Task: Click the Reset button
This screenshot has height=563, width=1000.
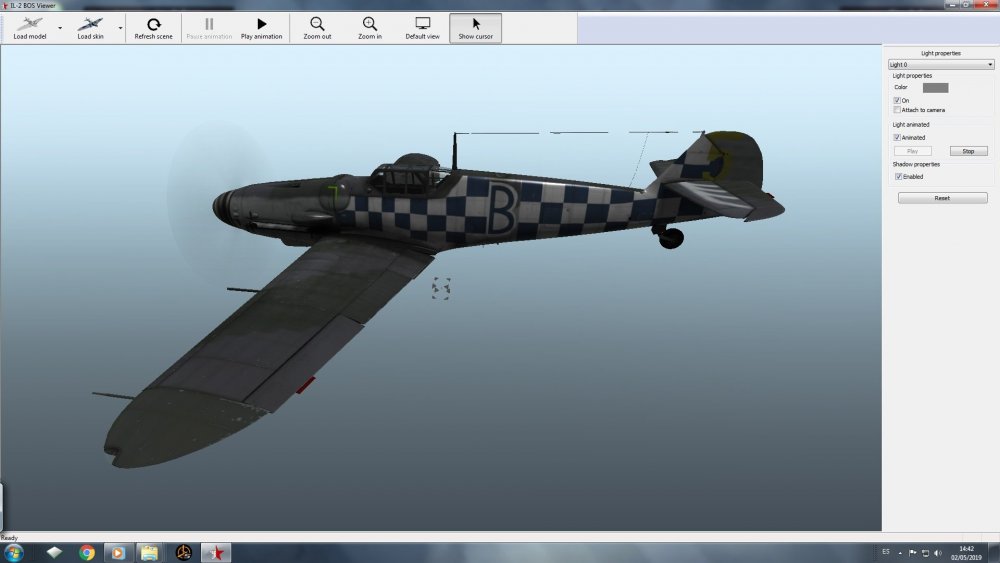Action: tap(942, 198)
